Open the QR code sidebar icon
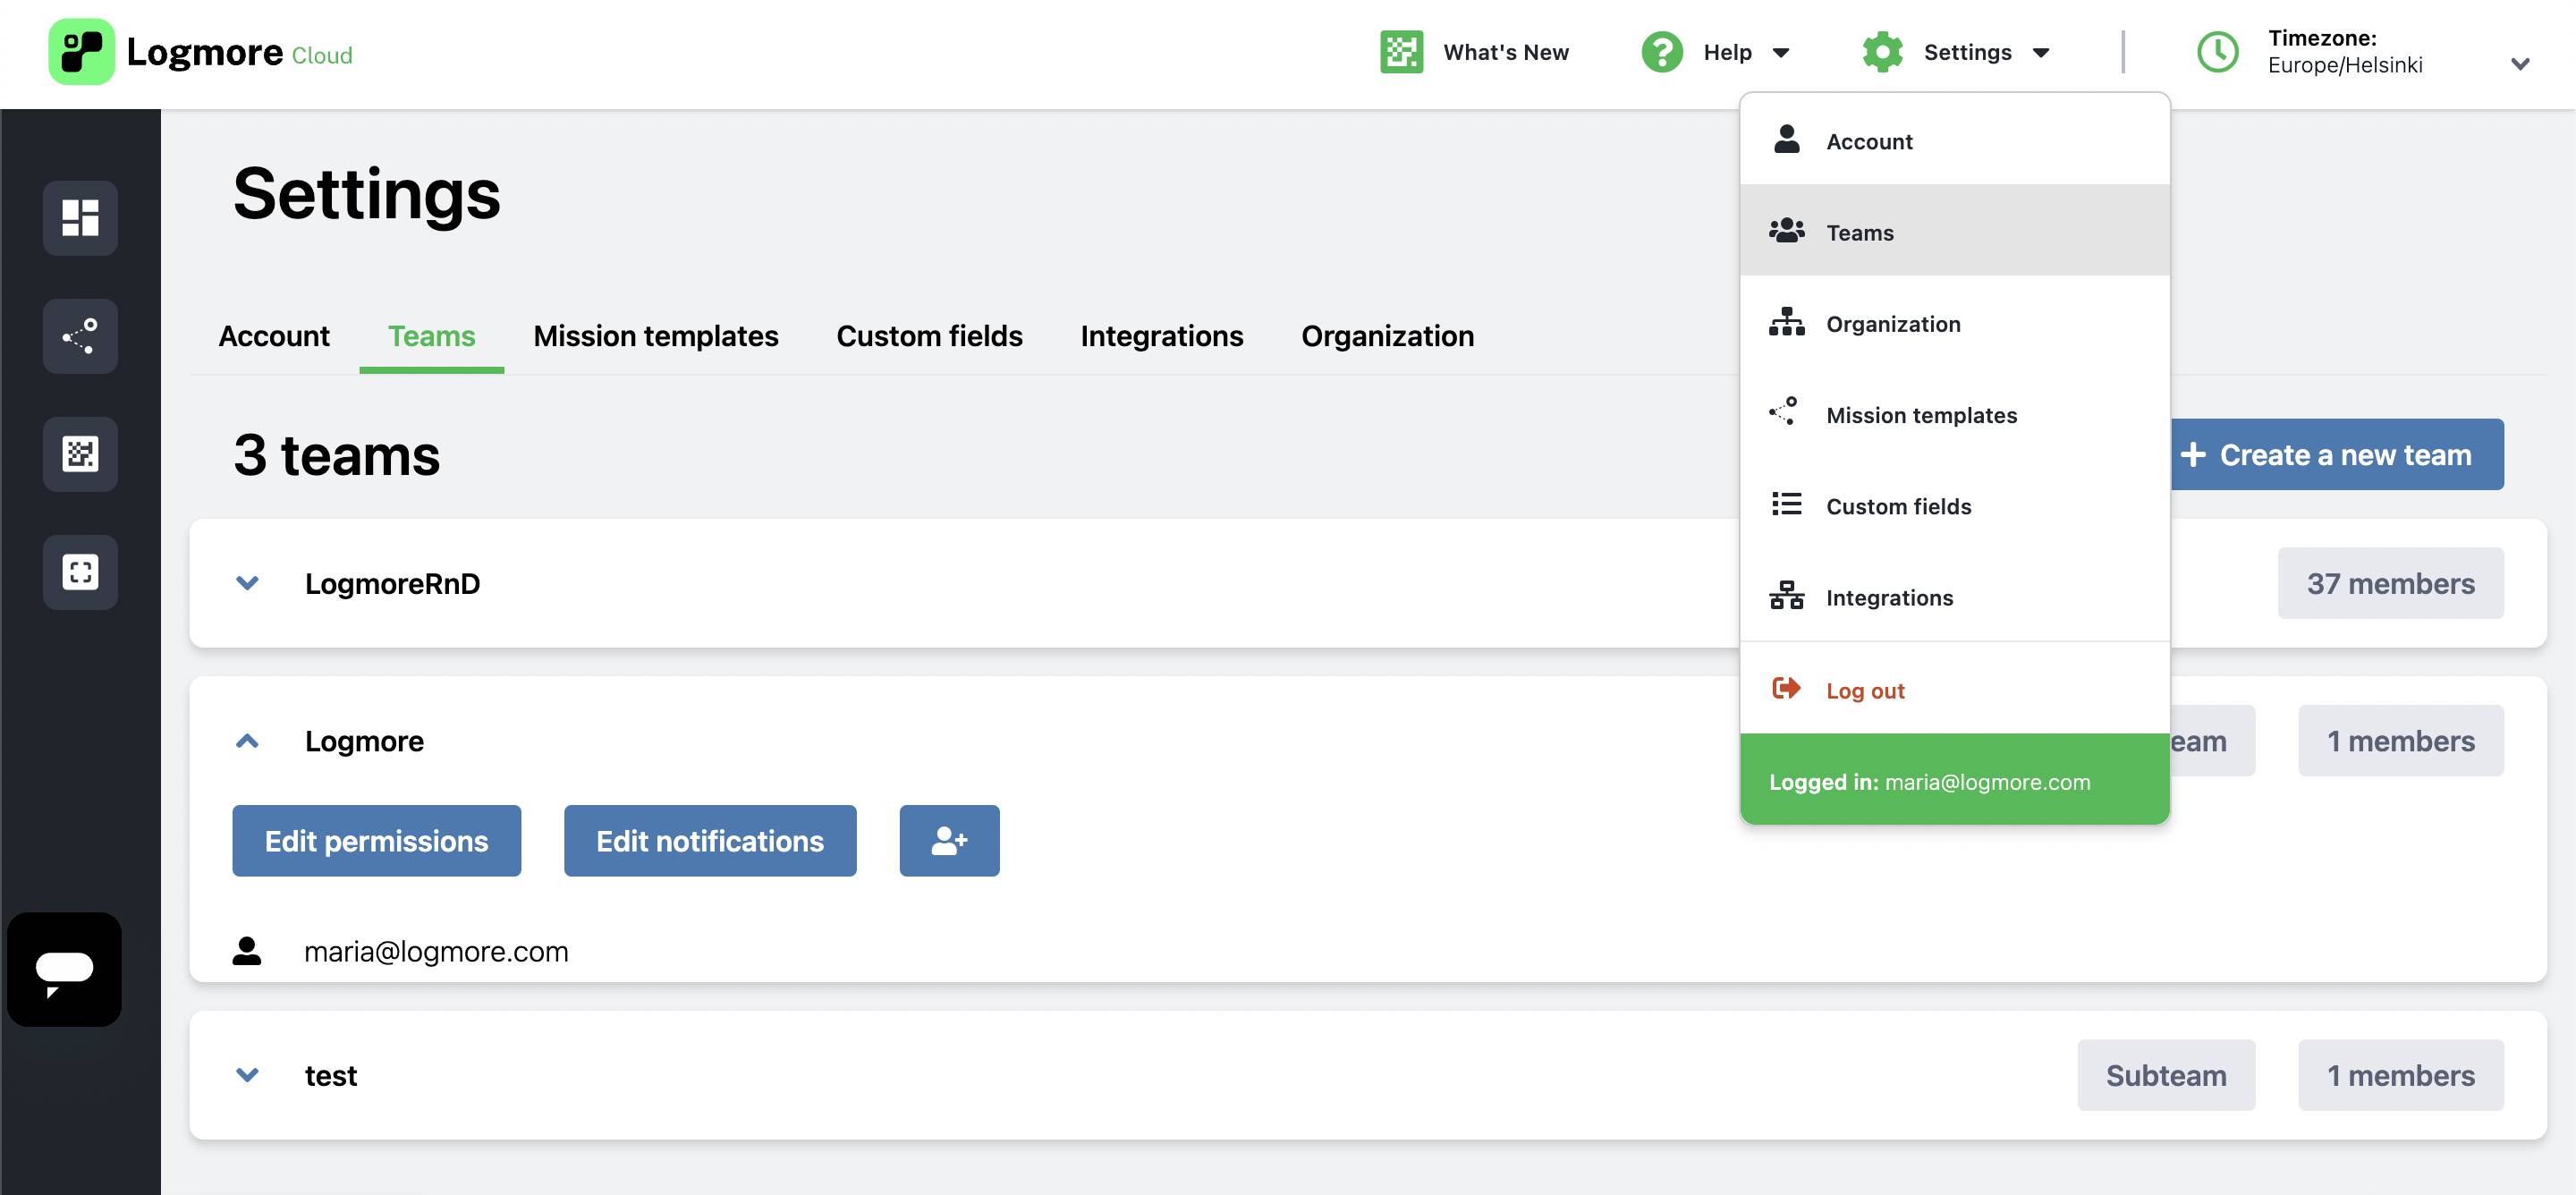 [80, 454]
